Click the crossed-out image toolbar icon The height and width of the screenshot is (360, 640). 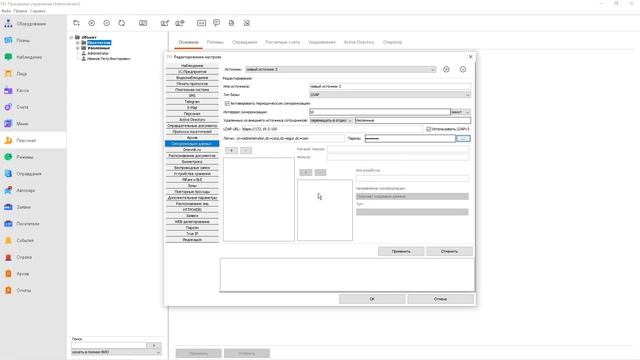pos(247,23)
